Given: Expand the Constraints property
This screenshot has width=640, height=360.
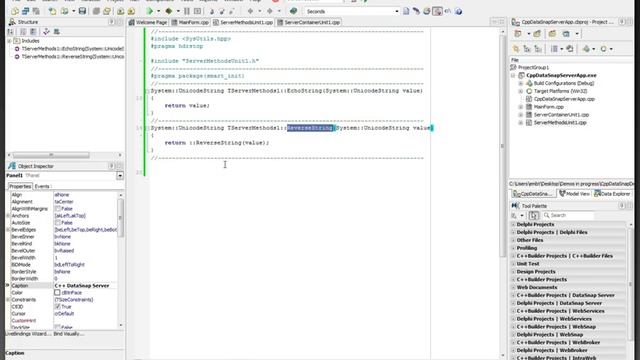Looking at the screenshot, I should click(8, 300).
